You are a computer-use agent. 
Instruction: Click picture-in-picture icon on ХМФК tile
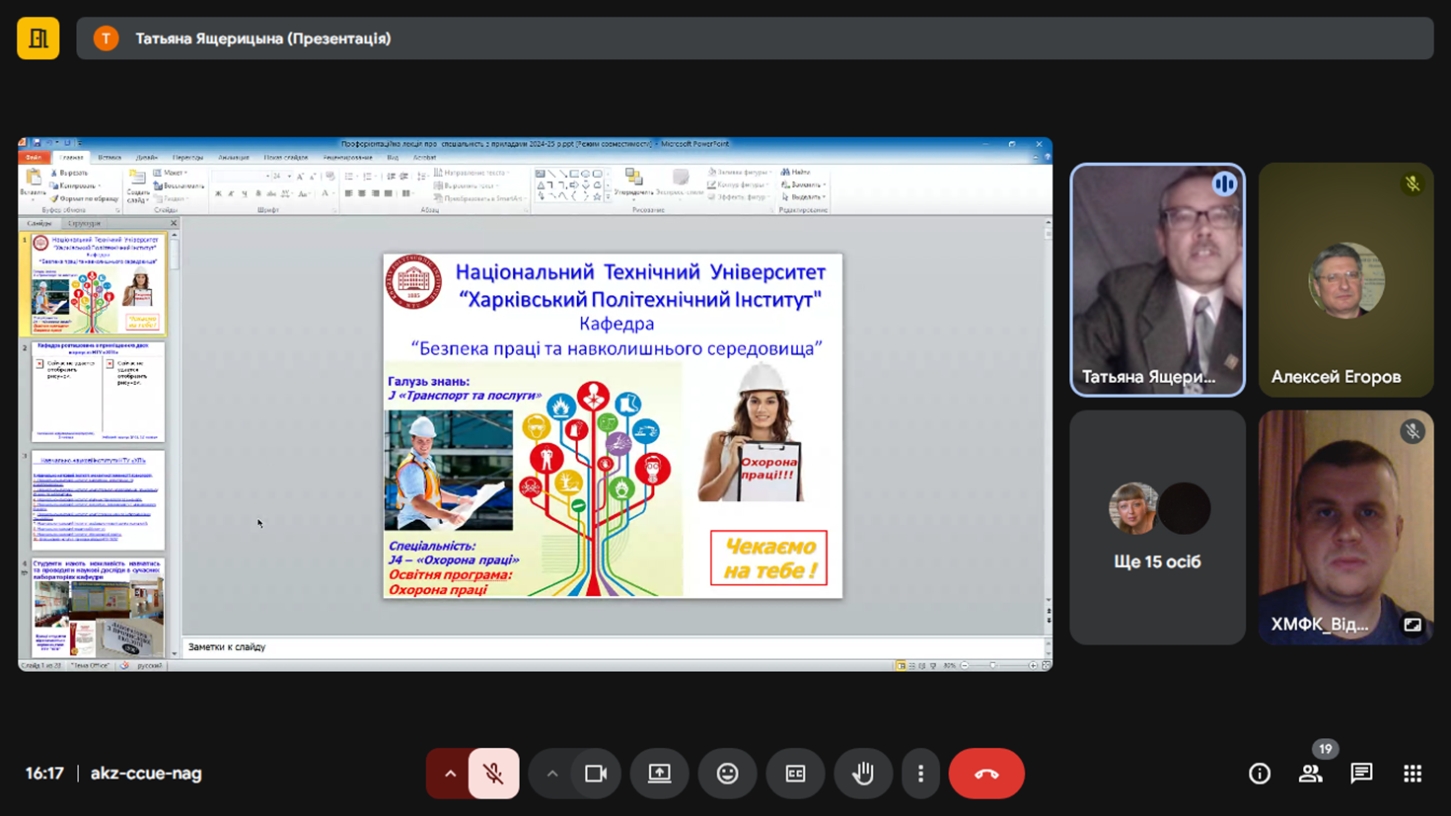(1412, 624)
